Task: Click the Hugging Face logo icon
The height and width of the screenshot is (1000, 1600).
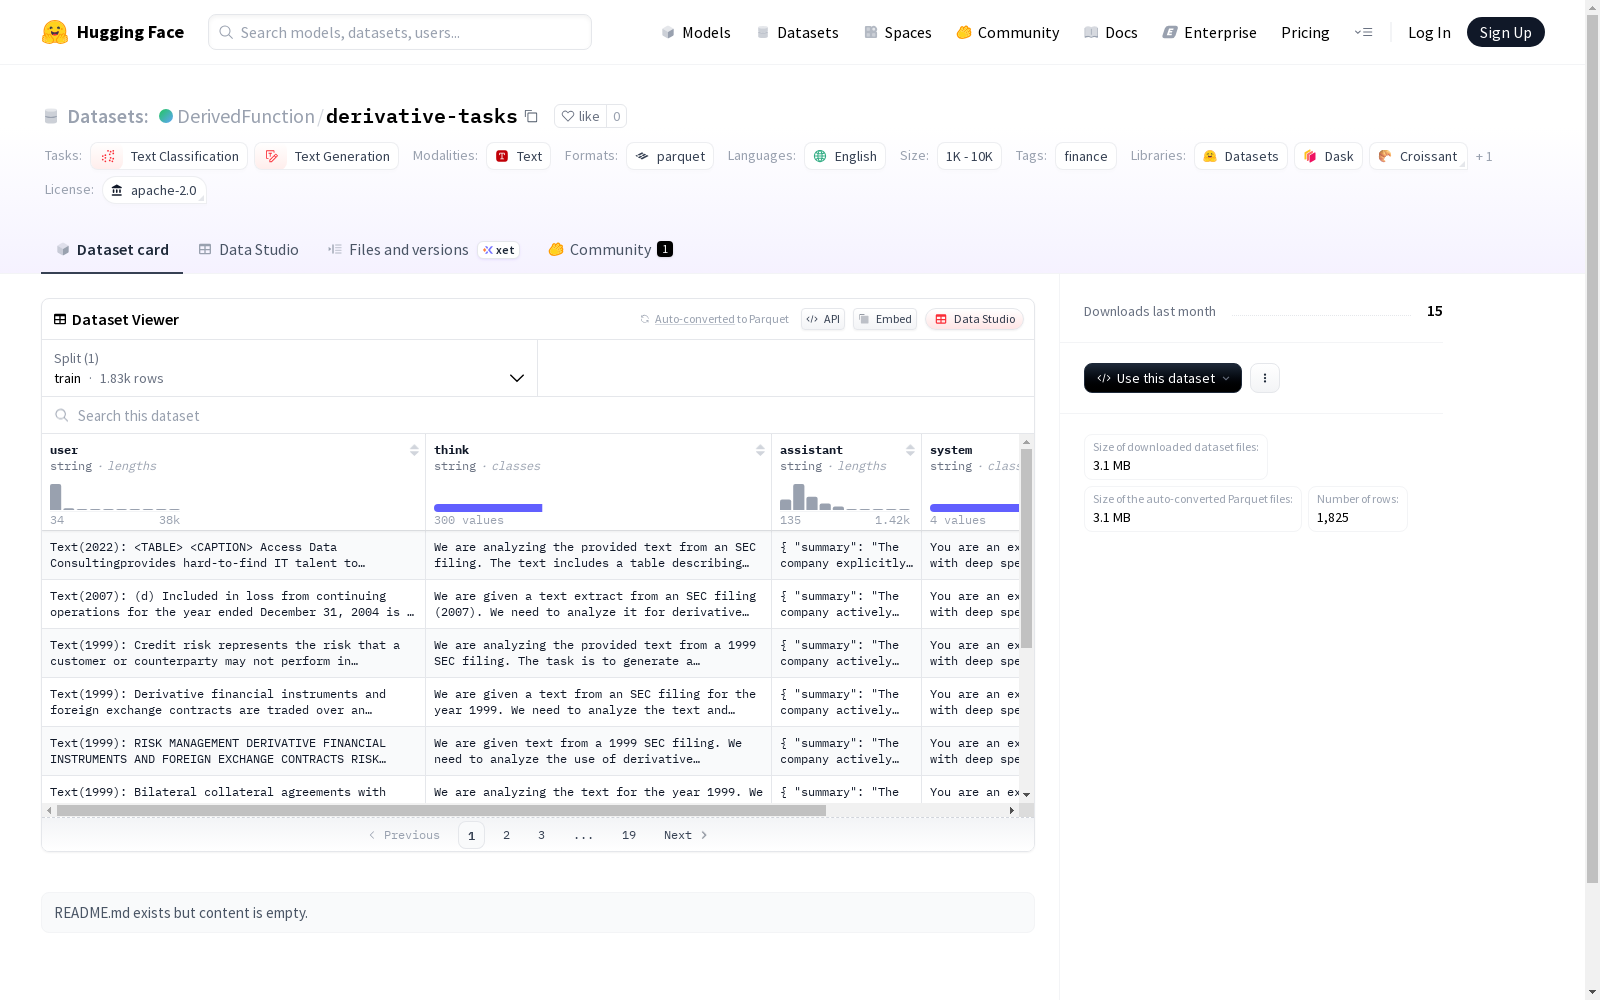Action: point(55,32)
